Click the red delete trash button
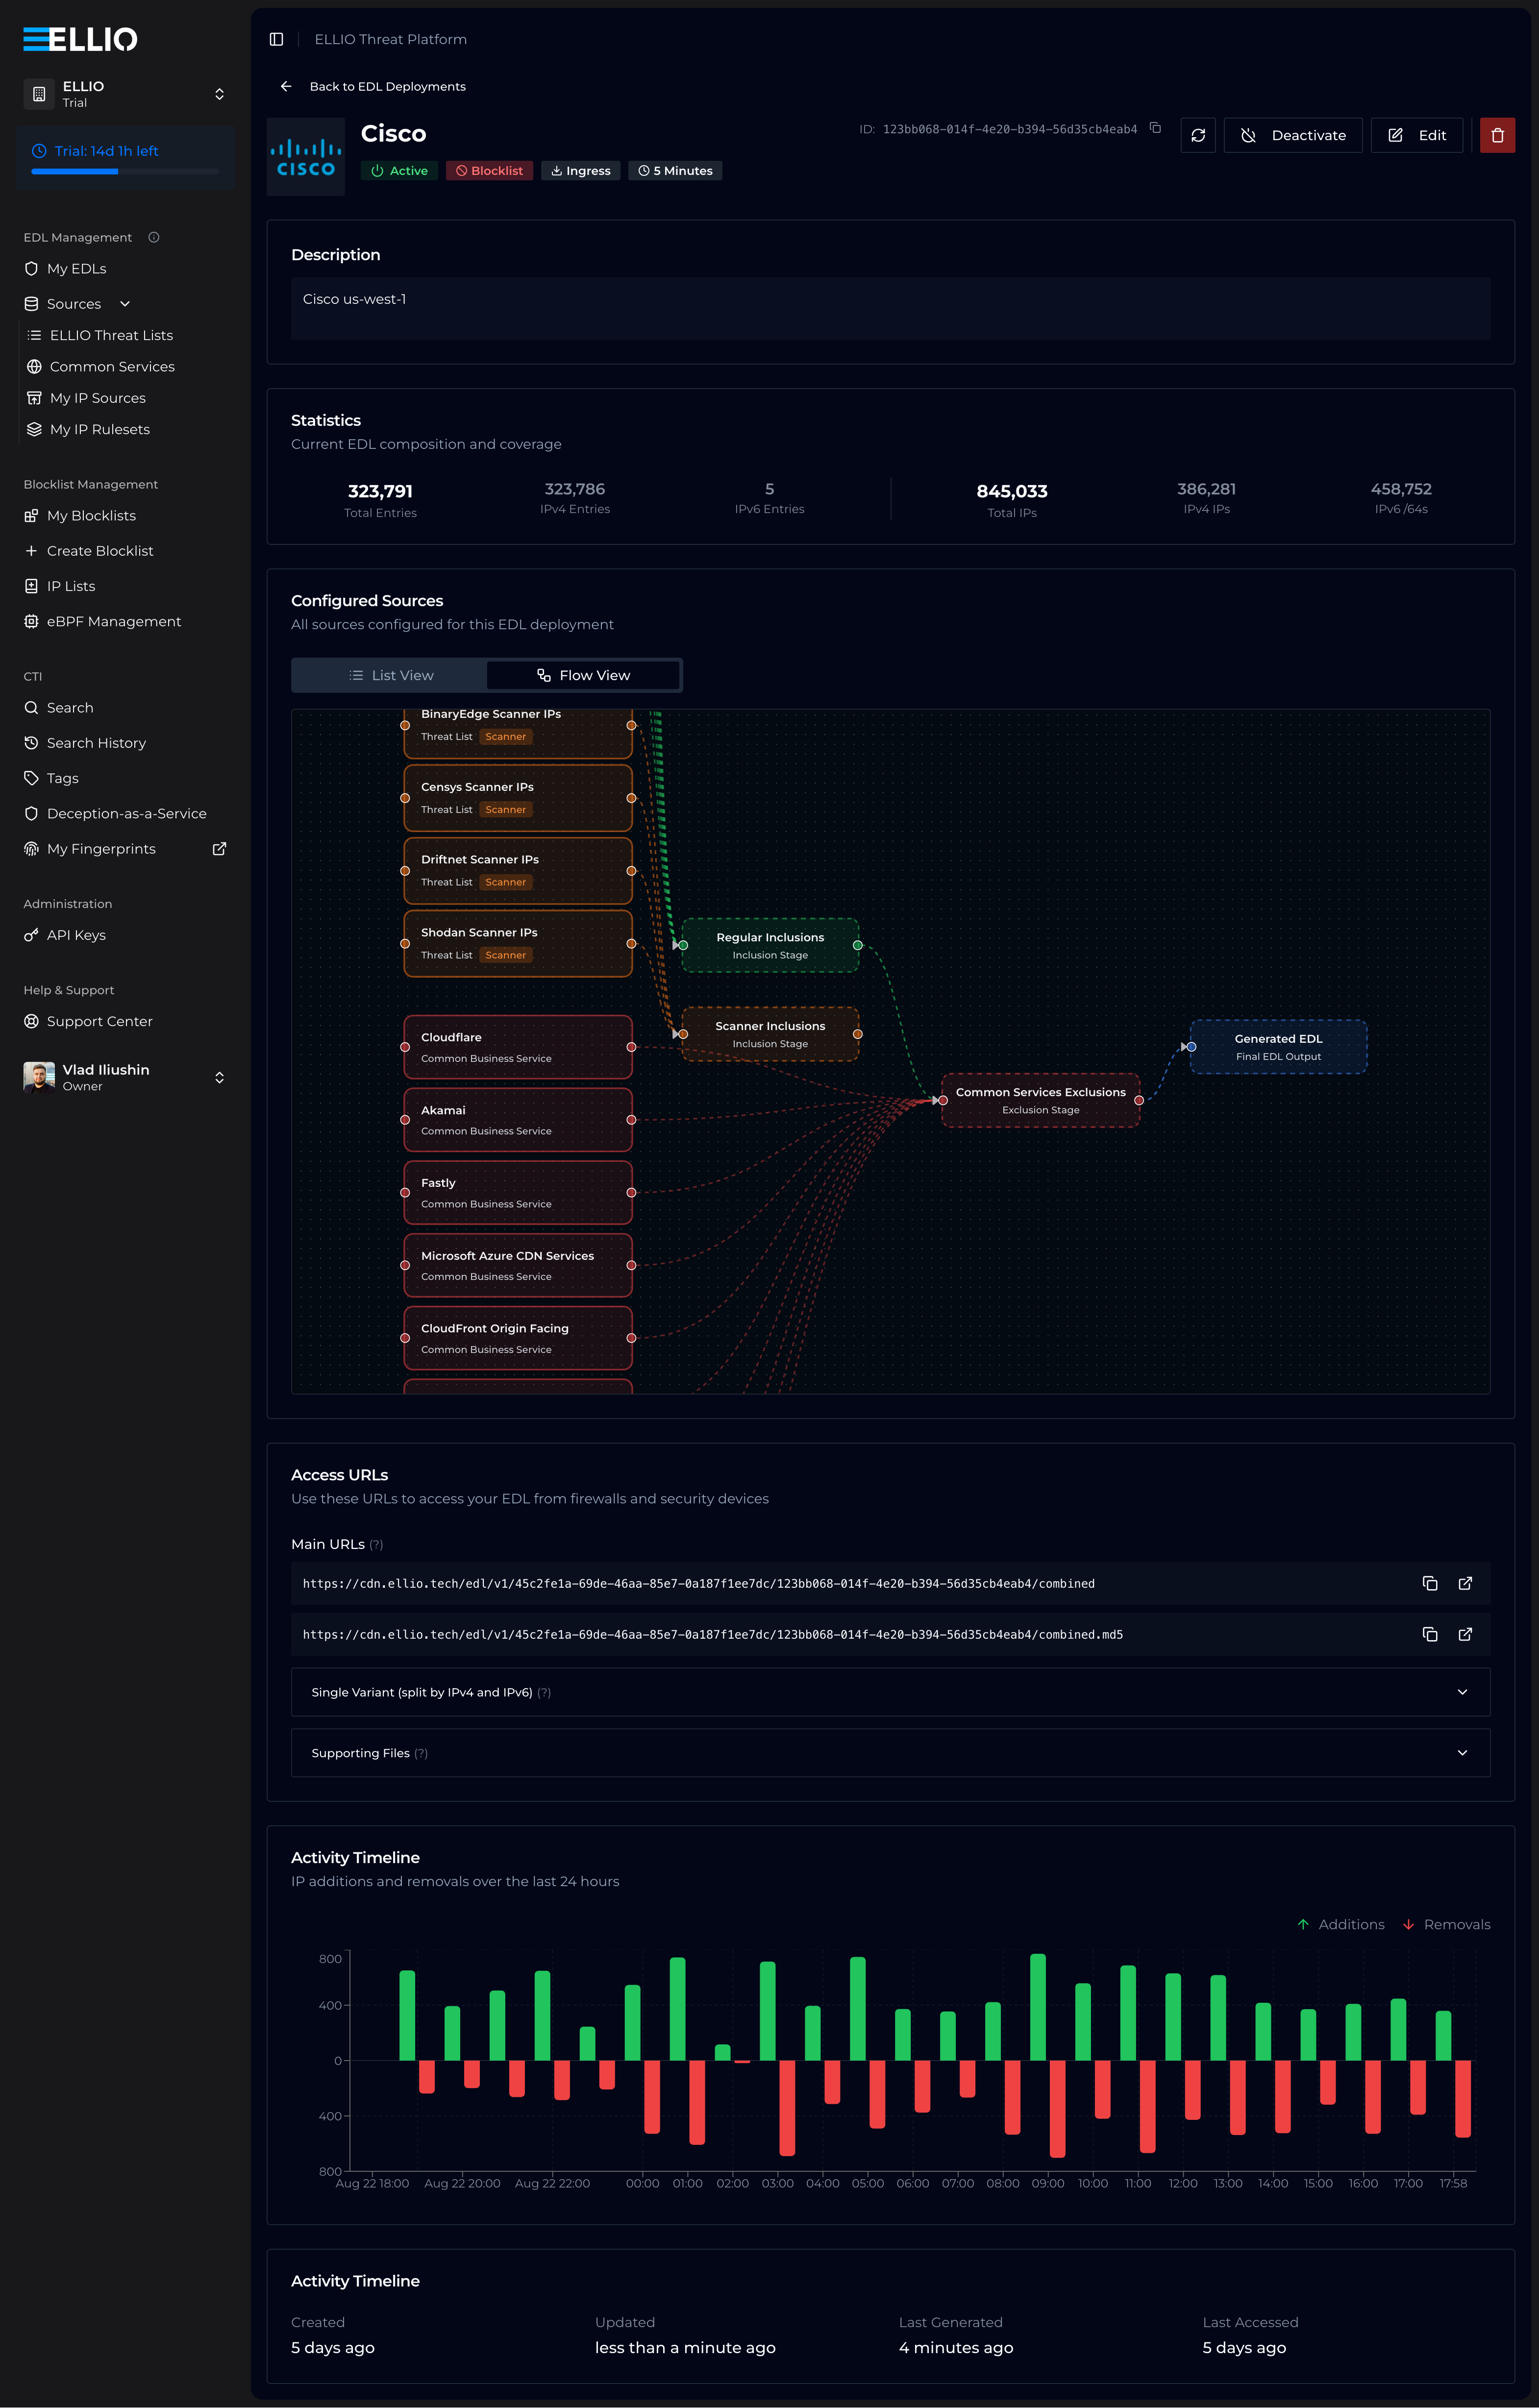 [1497, 135]
